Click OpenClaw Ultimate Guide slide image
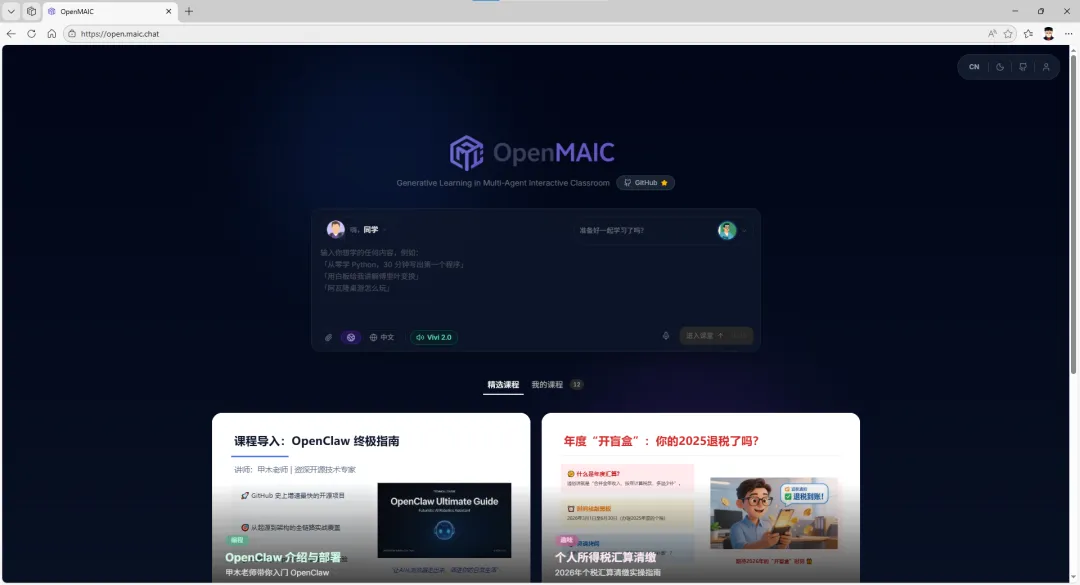1080x585 pixels. 444,520
